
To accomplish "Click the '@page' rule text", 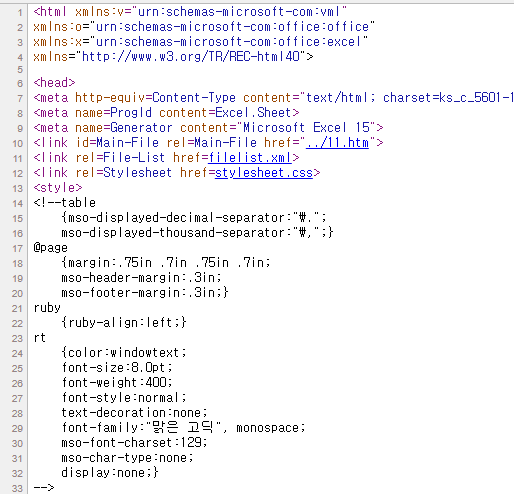I will click(x=51, y=248).
